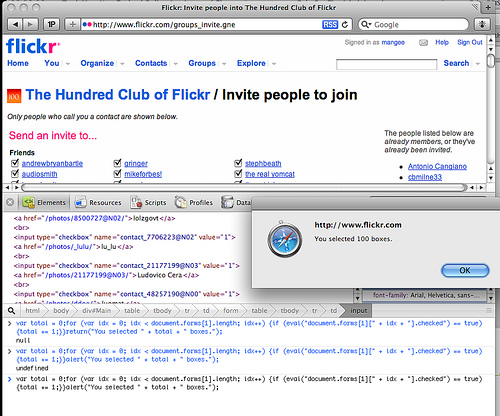Click the Search link
The height and width of the screenshot is (416, 500).
pos(456,63)
